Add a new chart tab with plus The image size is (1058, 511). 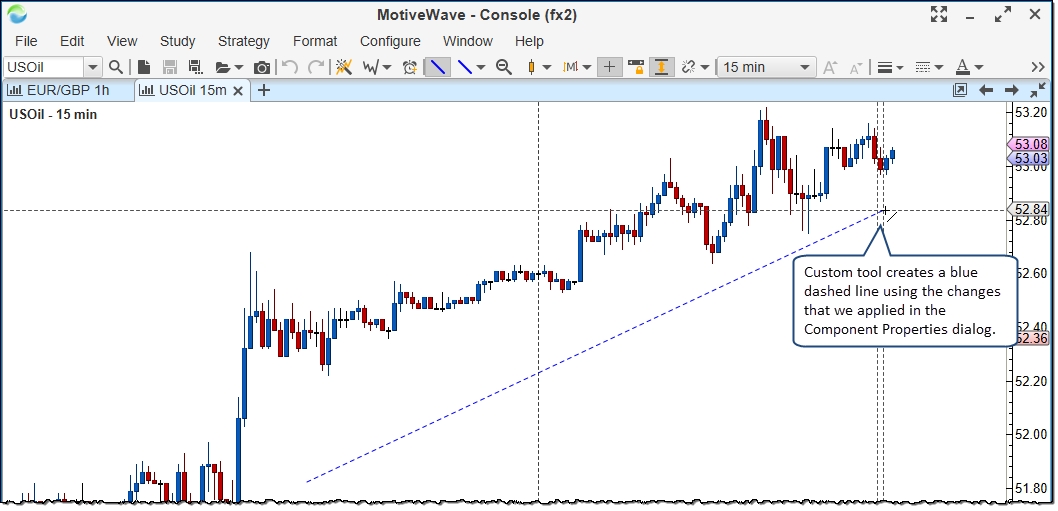(x=264, y=90)
